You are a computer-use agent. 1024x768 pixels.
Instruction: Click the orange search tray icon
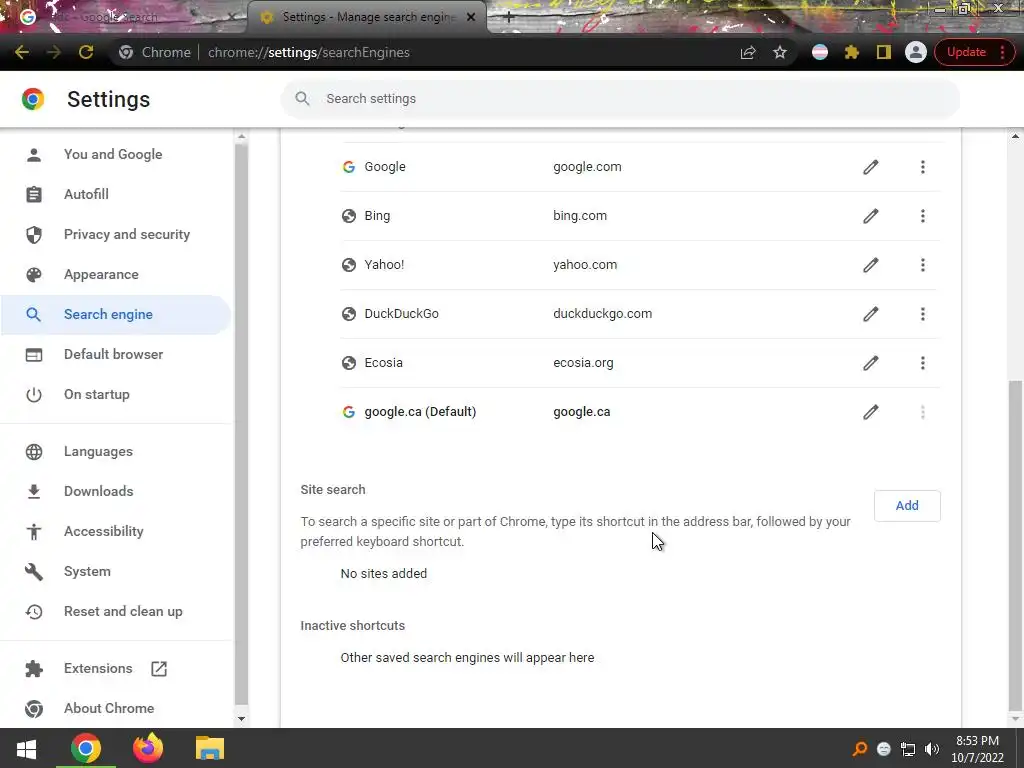click(860, 749)
